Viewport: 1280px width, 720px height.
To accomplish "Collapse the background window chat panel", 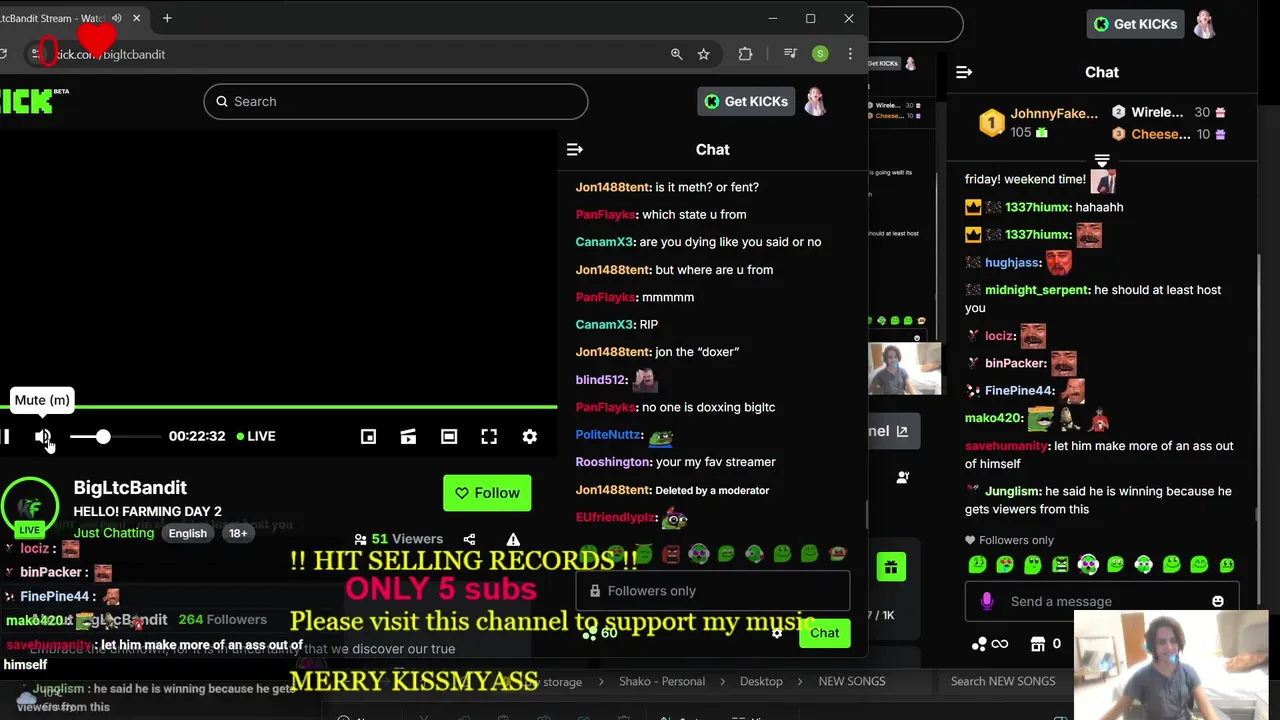I will tap(964, 72).
